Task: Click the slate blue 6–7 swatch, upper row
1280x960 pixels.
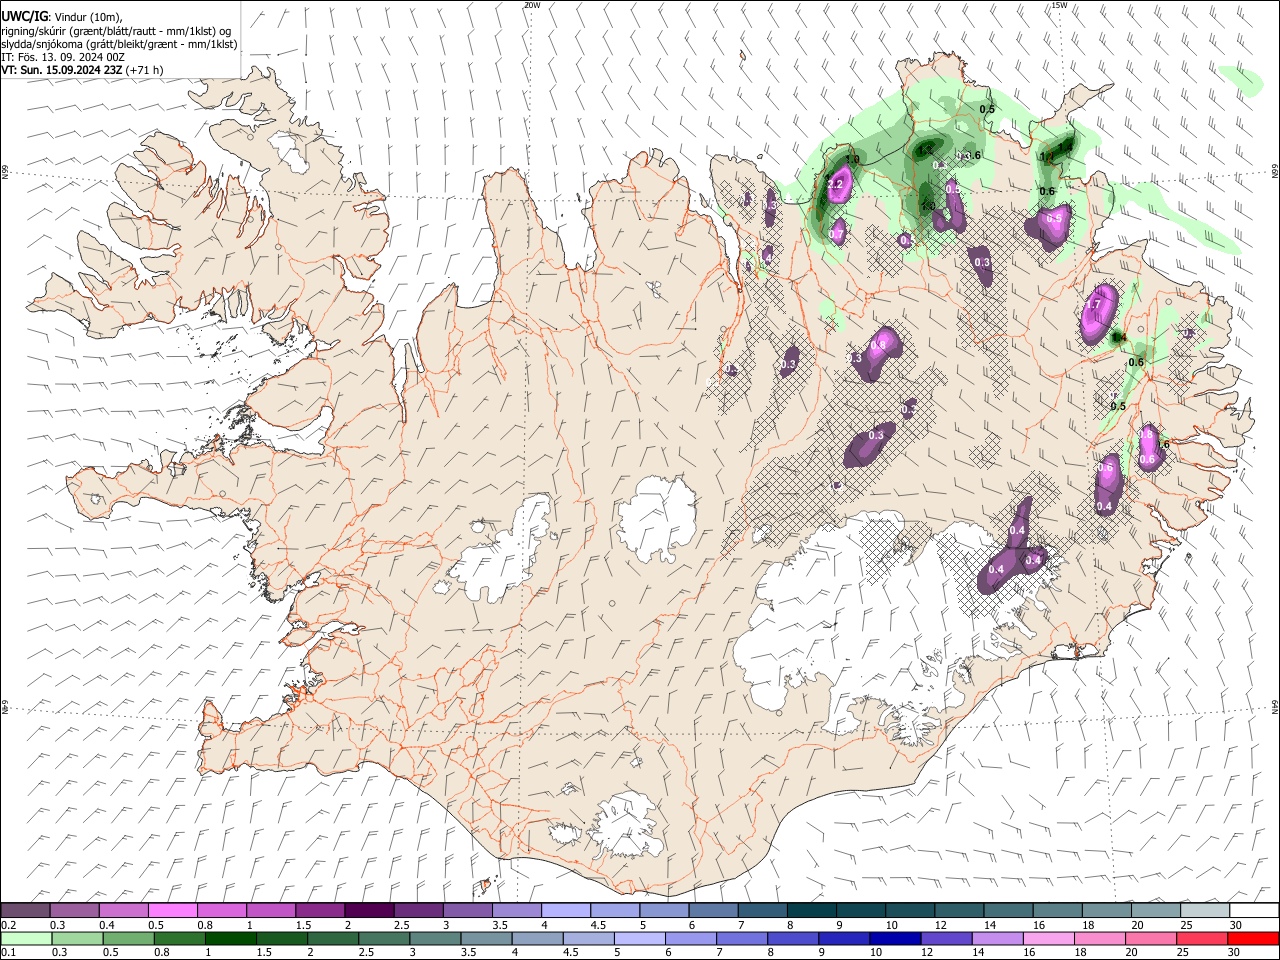Action: pos(712,911)
